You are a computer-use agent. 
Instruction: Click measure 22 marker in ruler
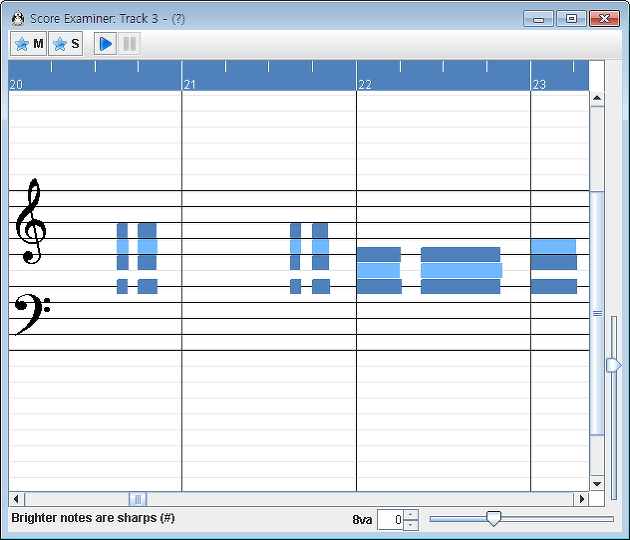coord(365,84)
